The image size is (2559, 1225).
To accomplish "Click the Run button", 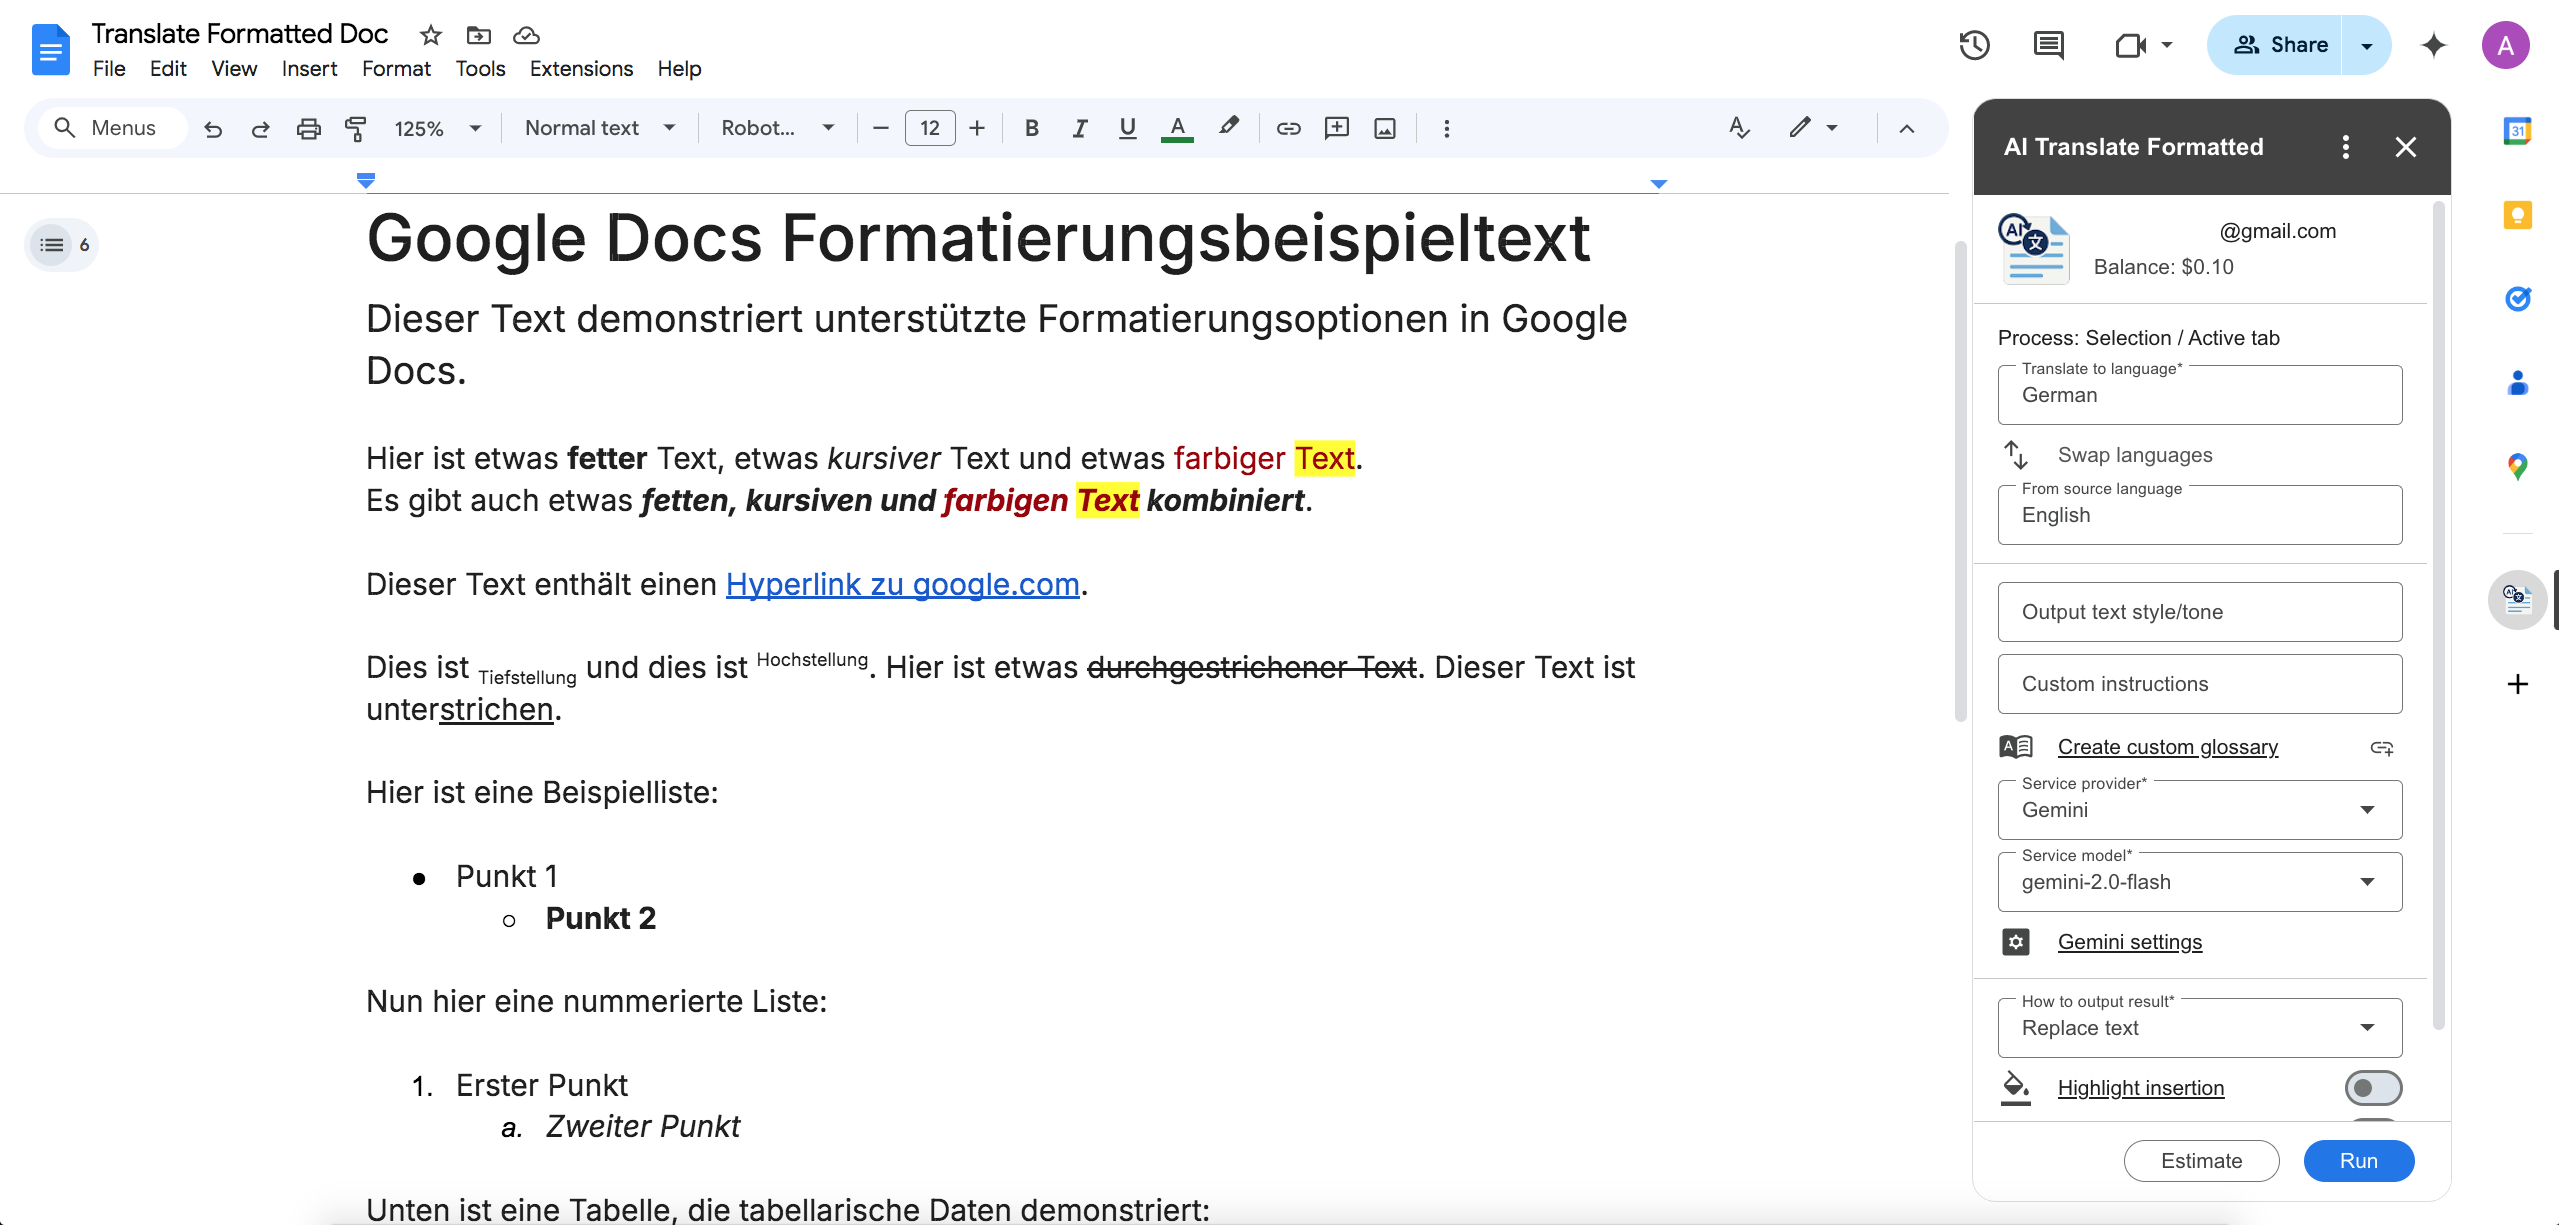I will pyautogui.click(x=2359, y=1161).
